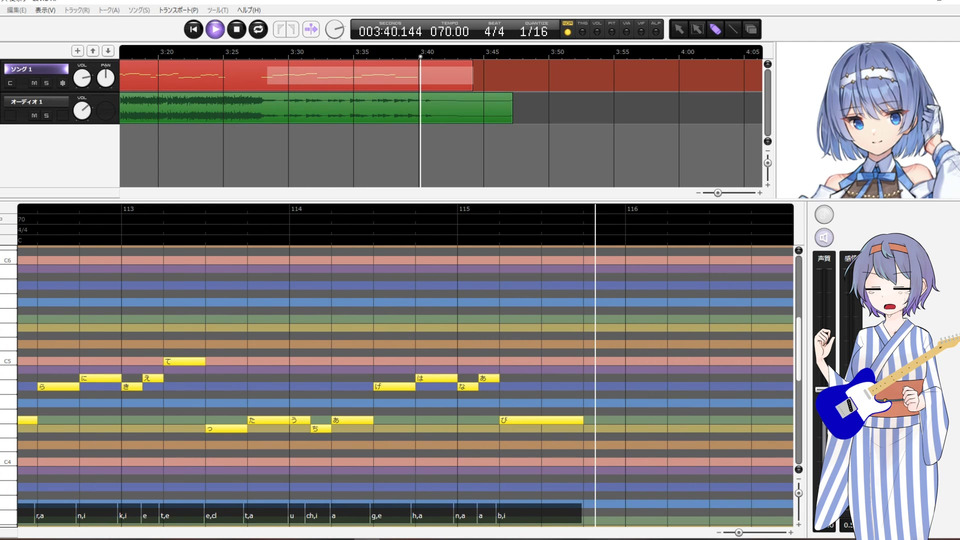960x540 pixels.
Task: Click the 3:50 mark on timeline ruler
Action: (557, 52)
